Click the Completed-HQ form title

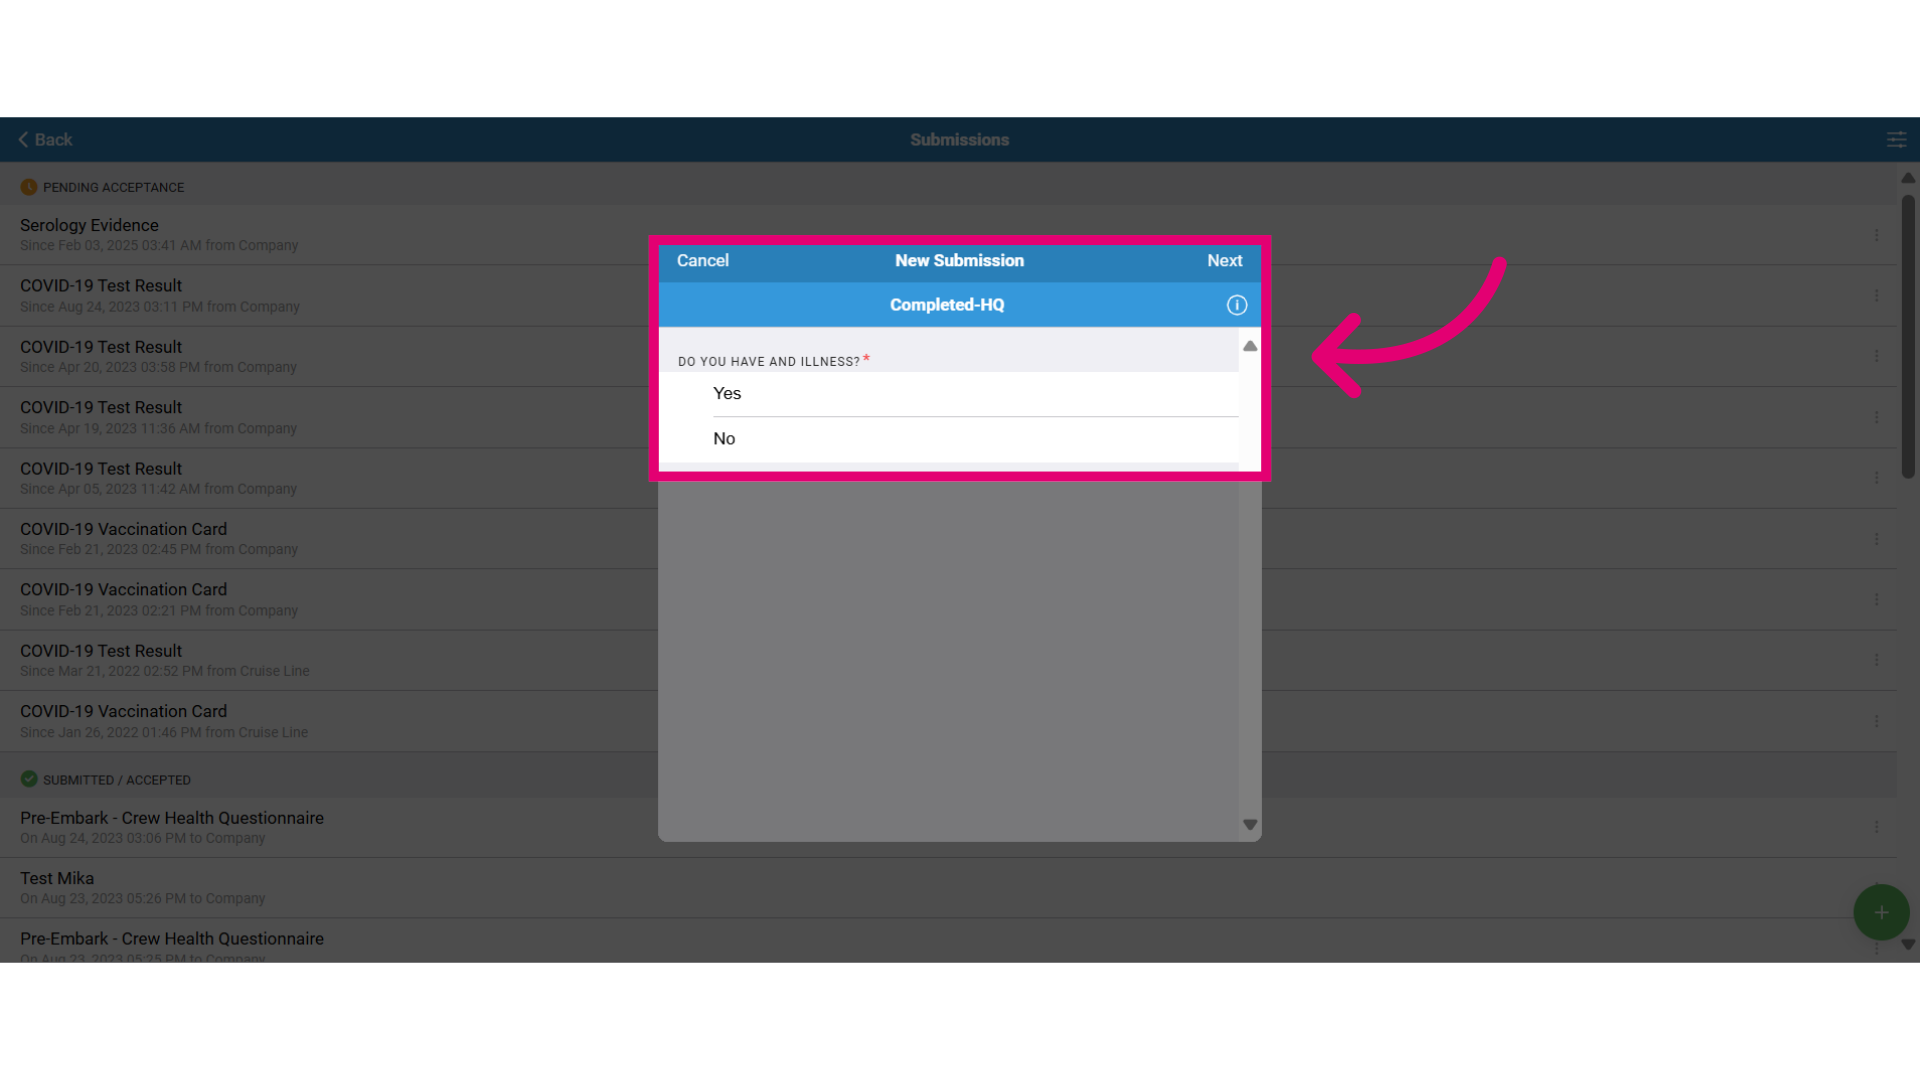(x=947, y=305)
